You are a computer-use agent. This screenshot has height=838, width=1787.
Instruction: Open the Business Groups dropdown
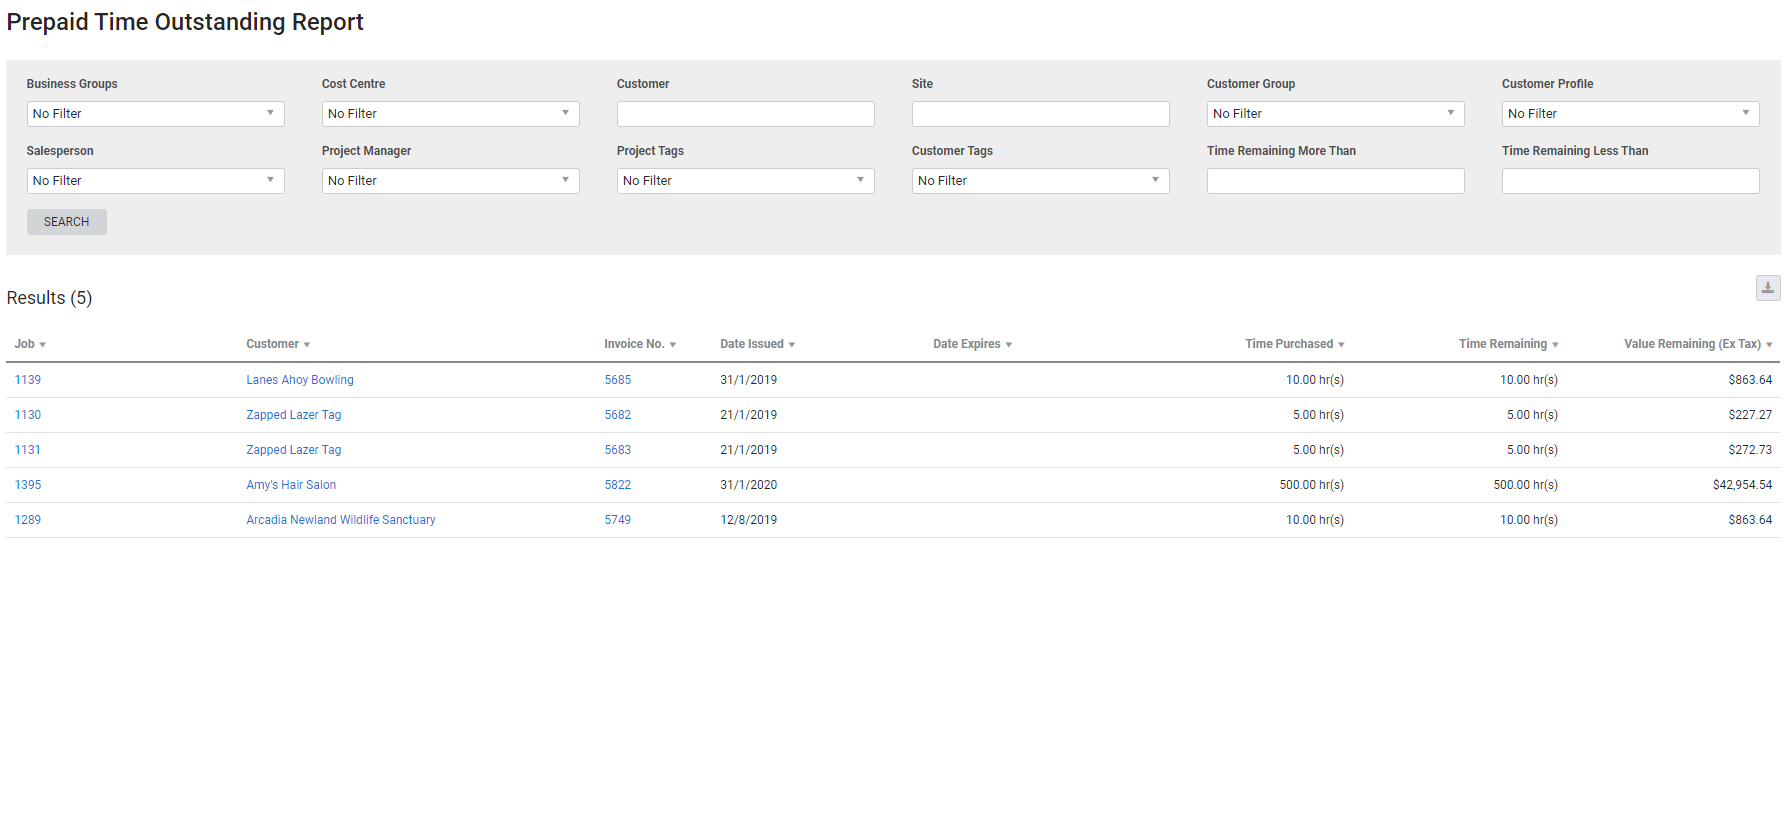click(x=155, y=114)
